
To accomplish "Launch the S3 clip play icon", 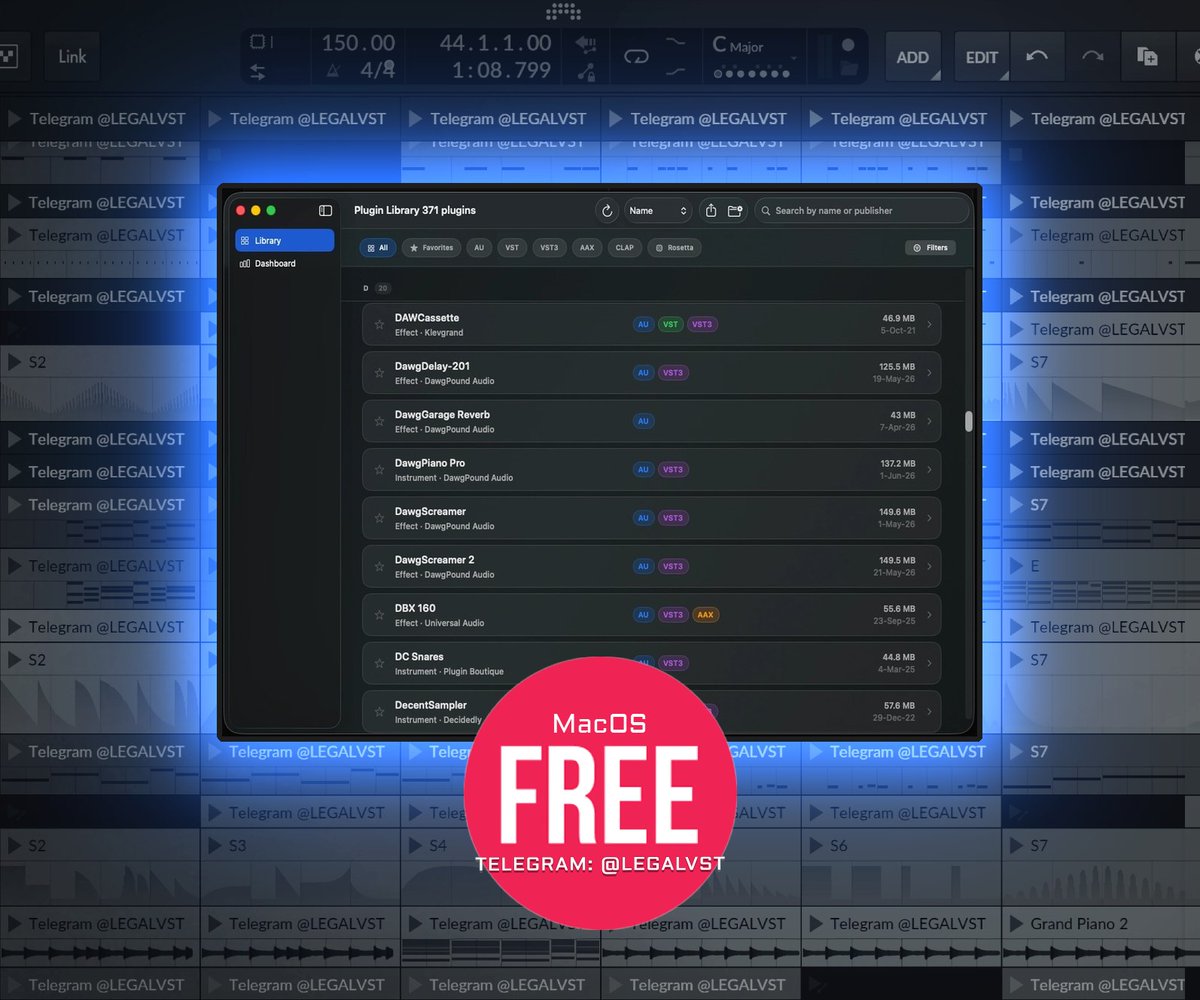I will coord(214,846).
